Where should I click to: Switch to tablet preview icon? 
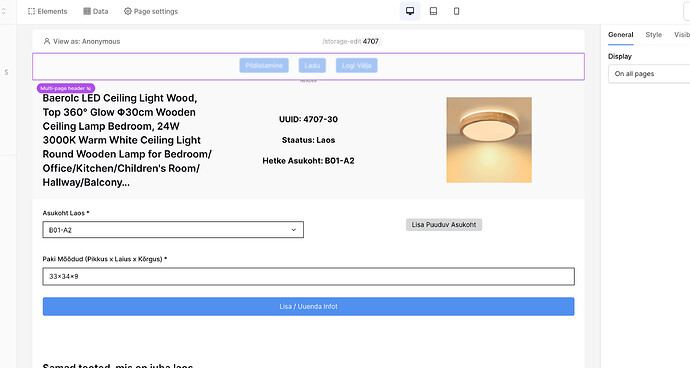433,11
